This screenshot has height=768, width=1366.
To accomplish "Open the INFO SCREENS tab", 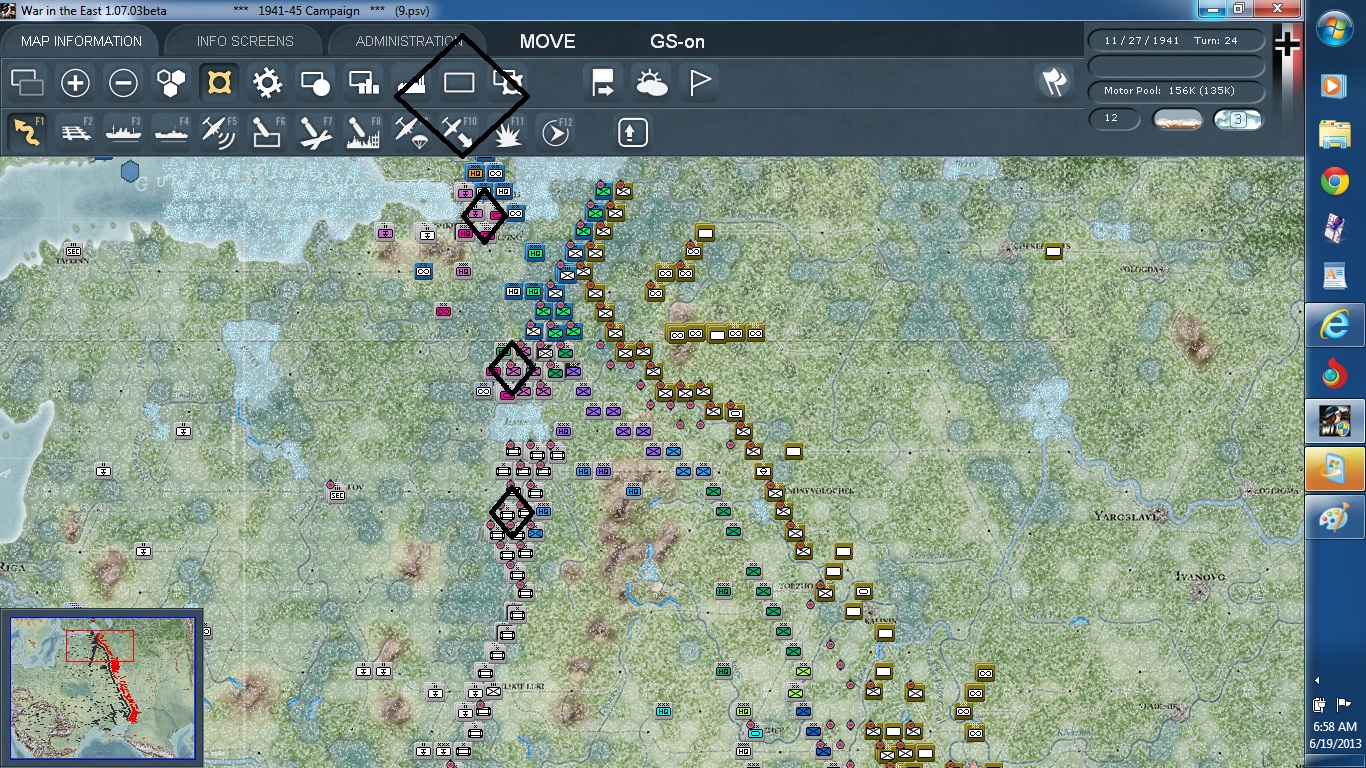I will pos(245,41).
